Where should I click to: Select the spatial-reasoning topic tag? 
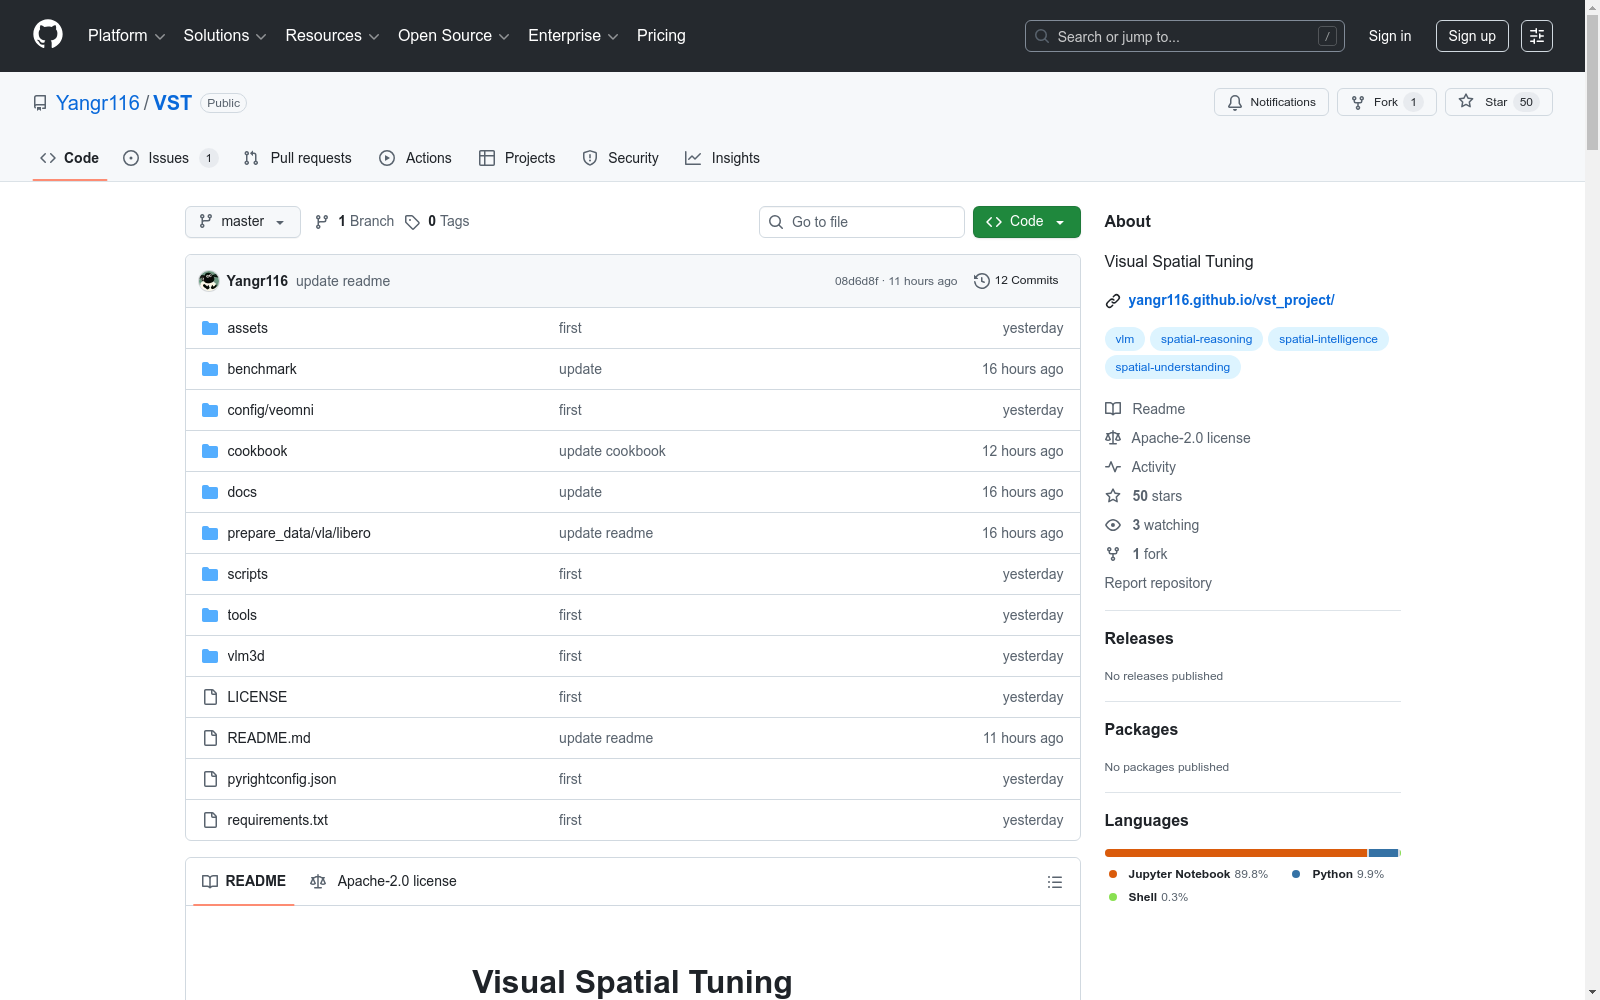click(1206, 339)
